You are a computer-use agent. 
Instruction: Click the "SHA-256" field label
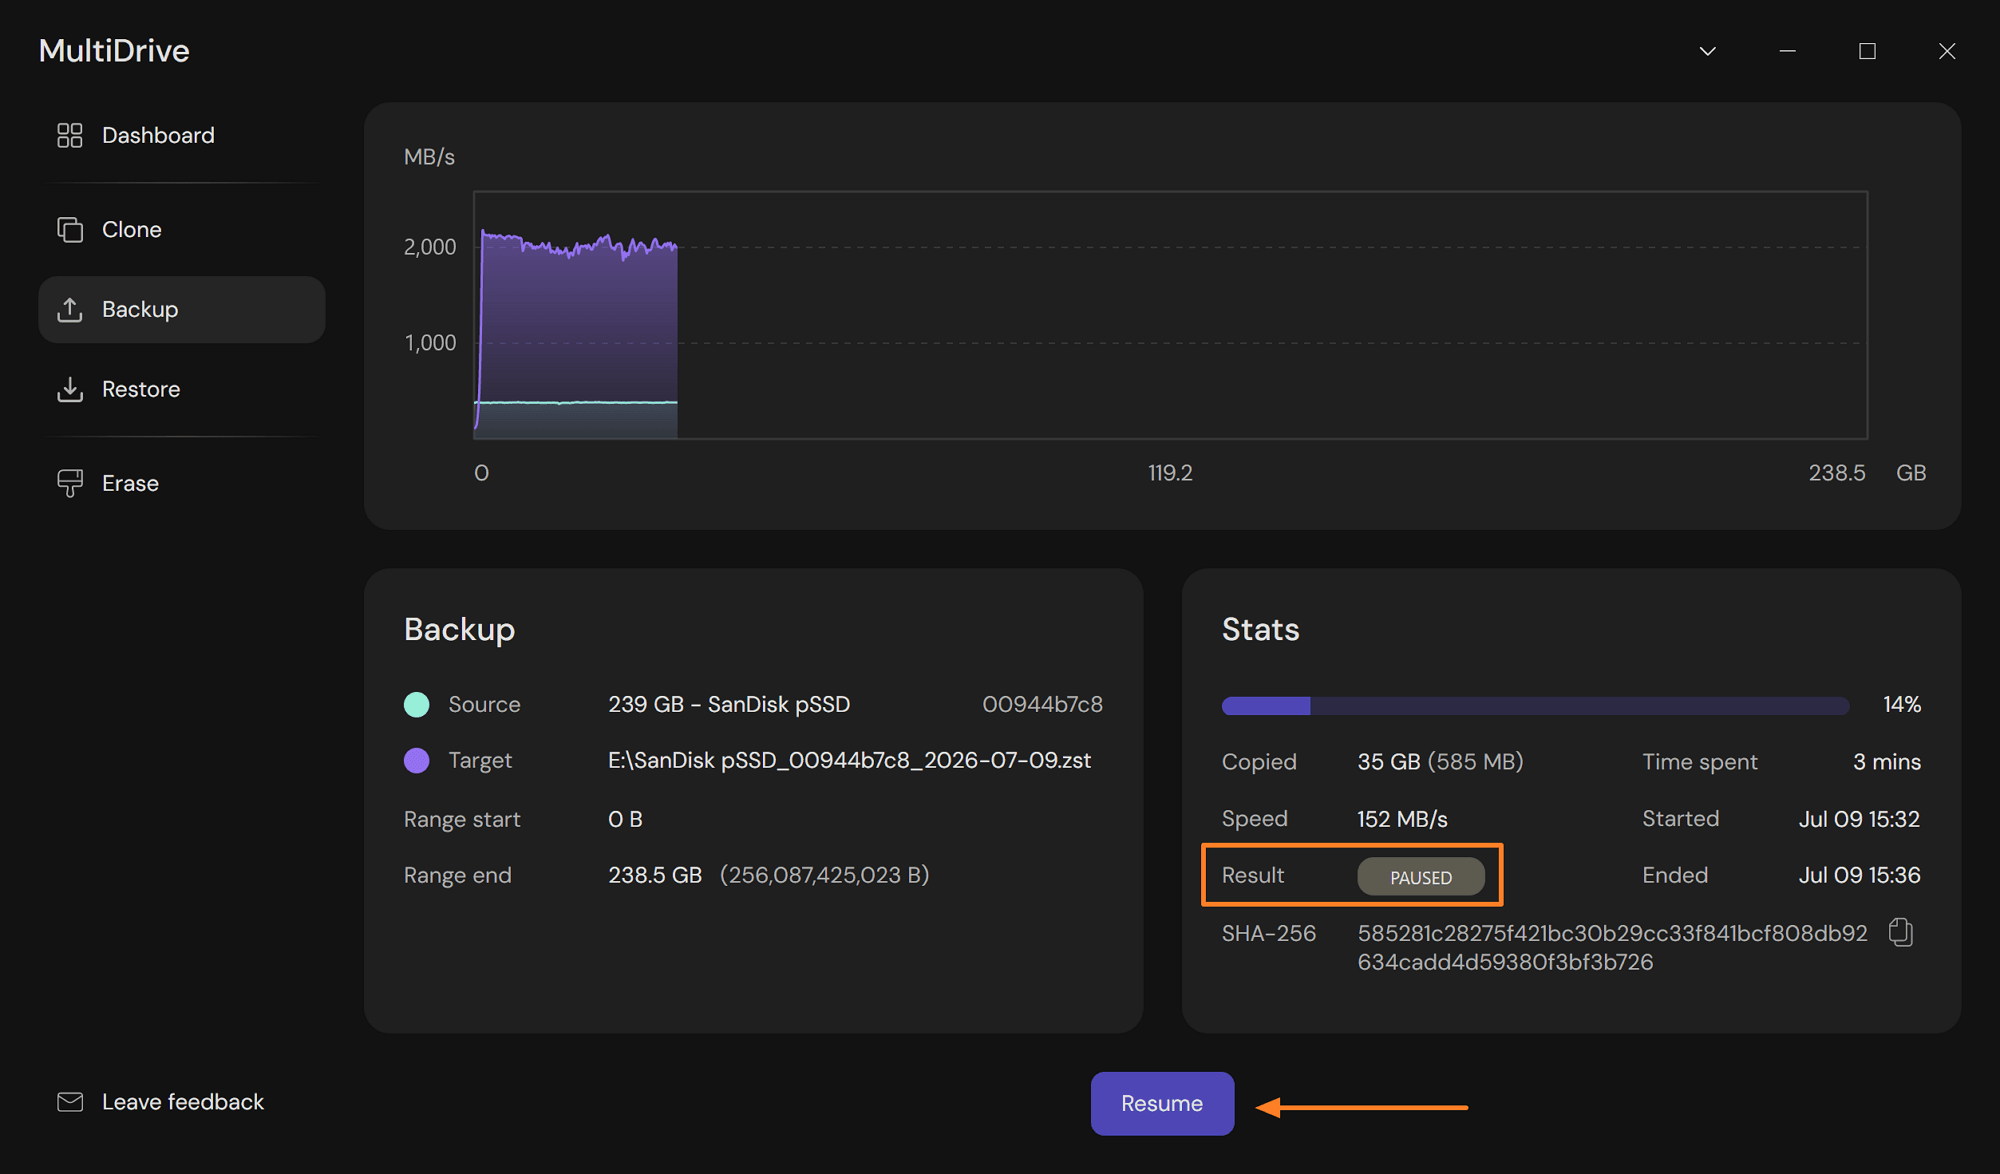click(x=1269, y=933)
